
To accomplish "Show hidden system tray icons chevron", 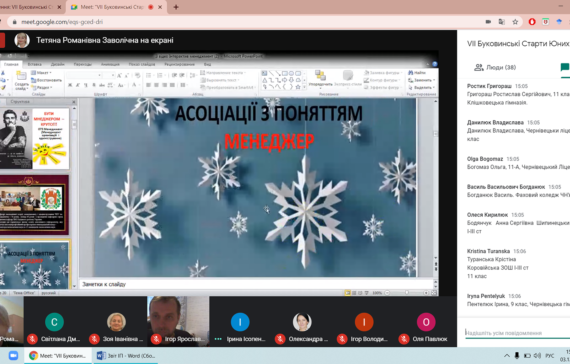I will point(507,356).
